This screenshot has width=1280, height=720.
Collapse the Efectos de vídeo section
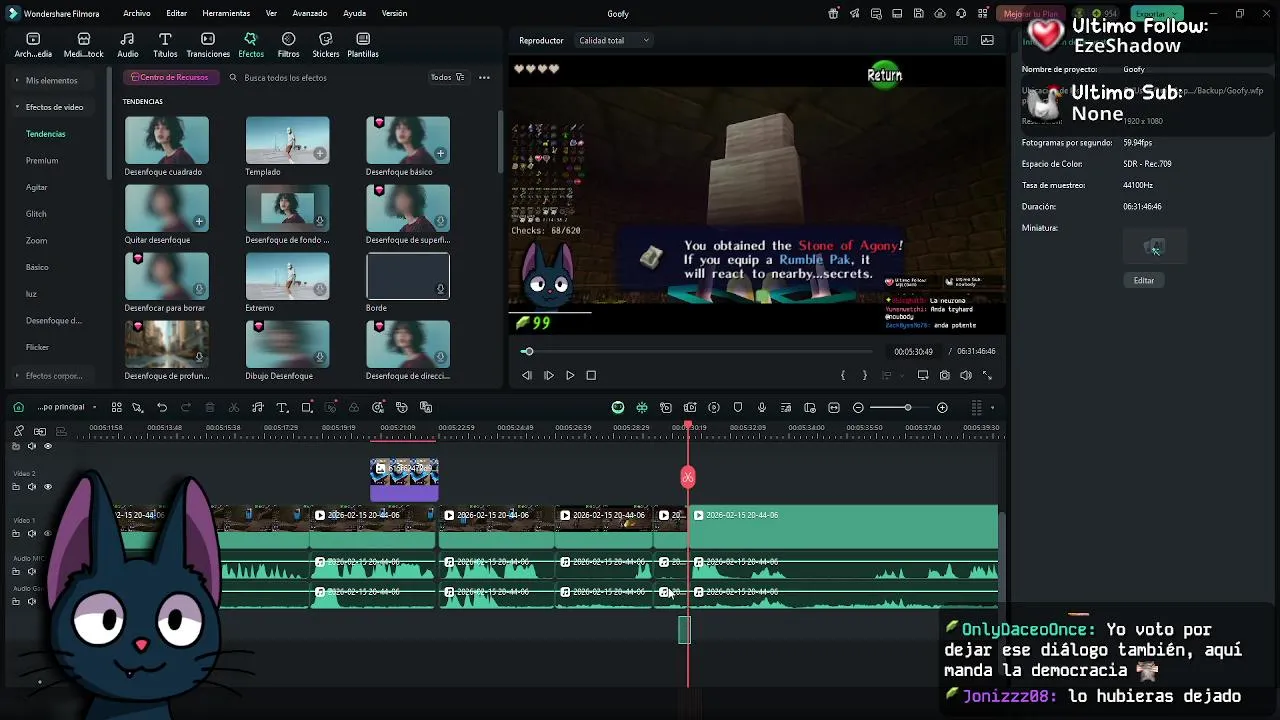[x=50, y=107]
